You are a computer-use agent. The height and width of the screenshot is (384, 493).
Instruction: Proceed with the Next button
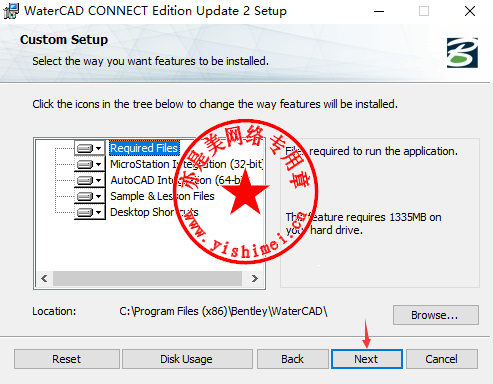click(x=367, y=359)
